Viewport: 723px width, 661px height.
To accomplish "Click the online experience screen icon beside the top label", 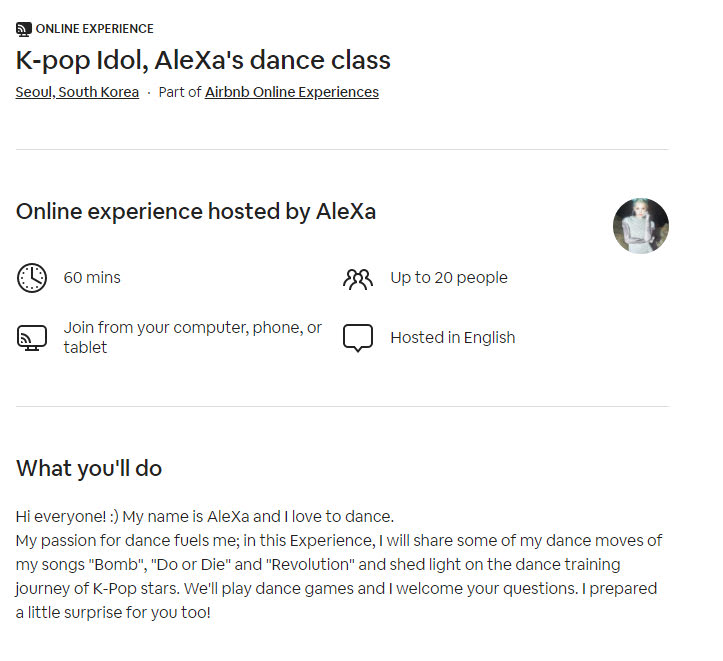I will click(x=24, y=29).
